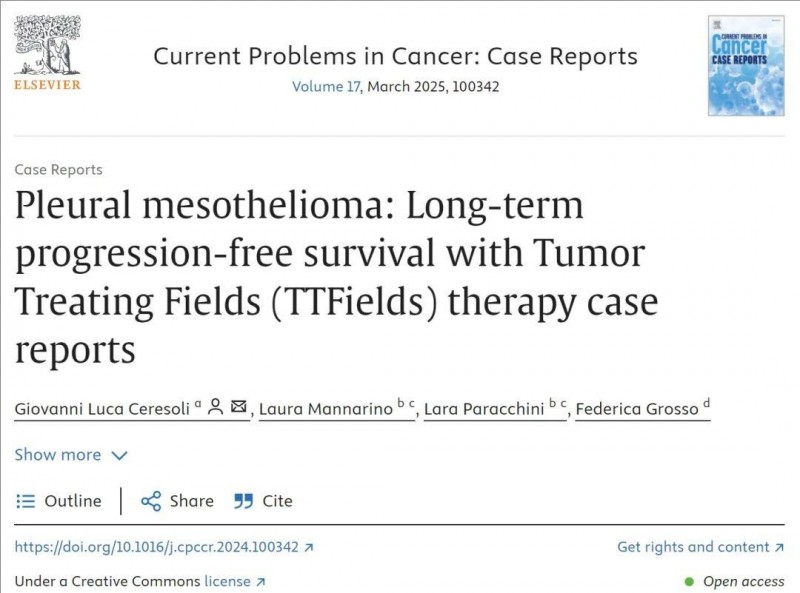Select author Lara Paracchini
Screen dimensions: 800x593
[484, 409]
